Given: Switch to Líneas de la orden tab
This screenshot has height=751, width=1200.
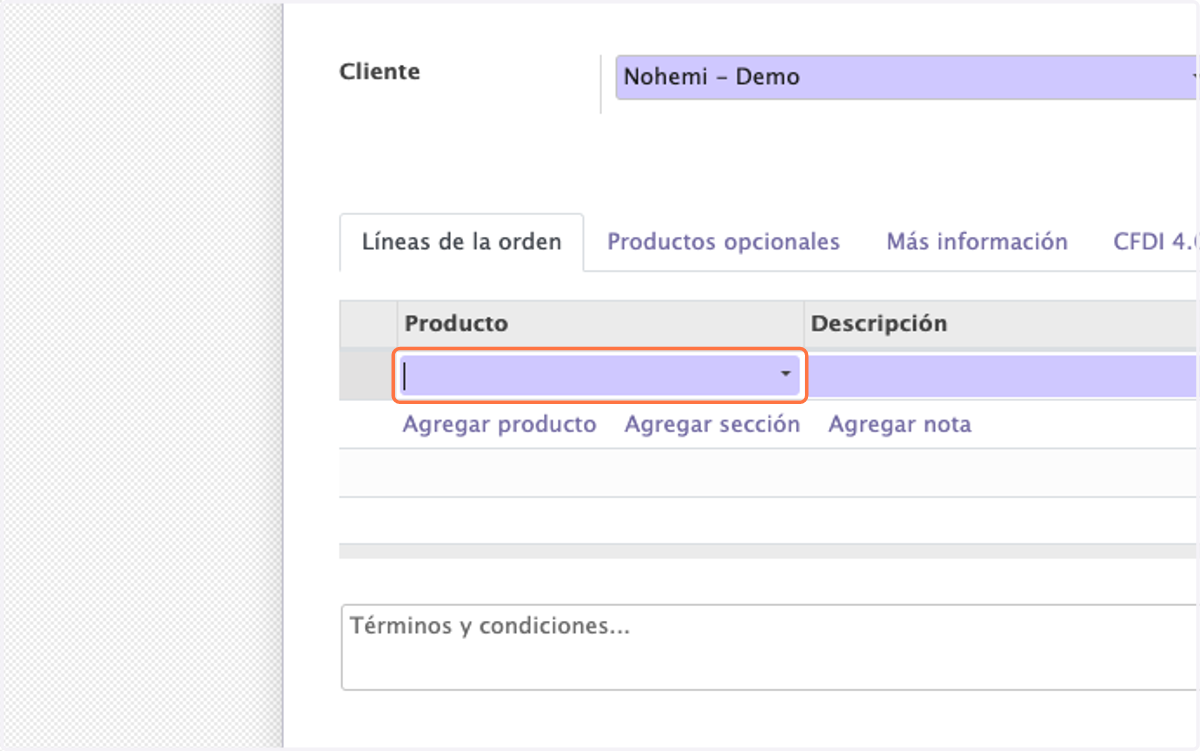Looking at the screenshot, I should point(461,242).
